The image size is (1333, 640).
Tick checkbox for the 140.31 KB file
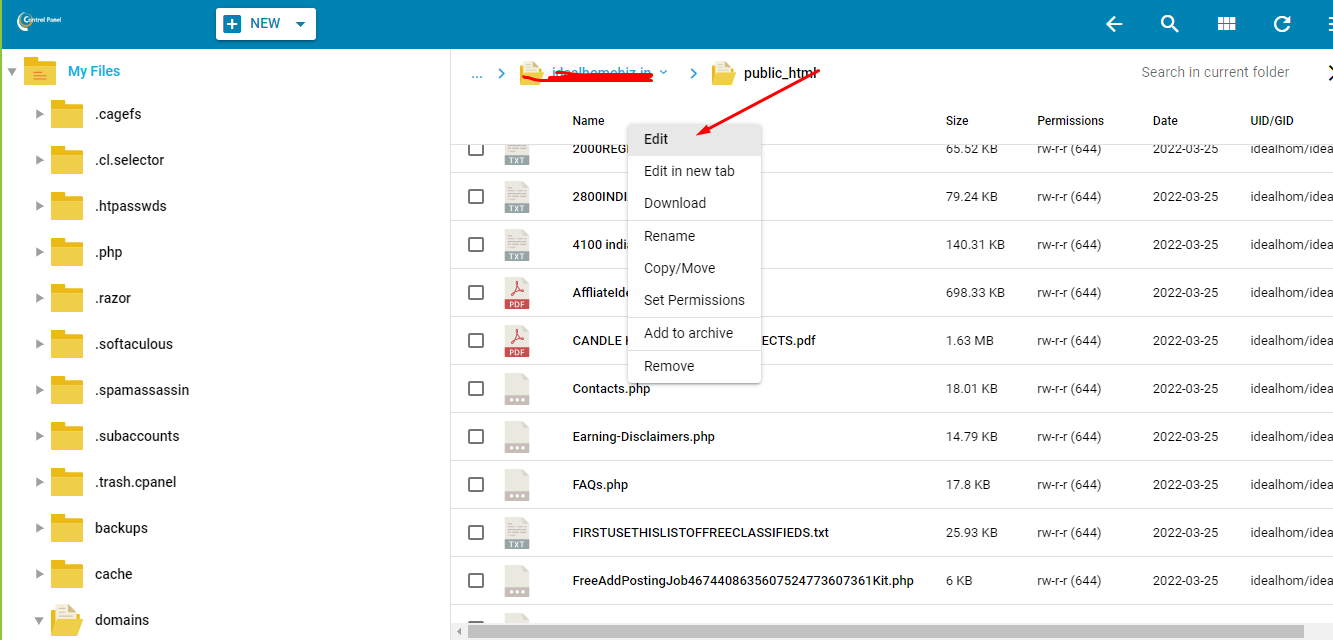(x=476, y=244)
